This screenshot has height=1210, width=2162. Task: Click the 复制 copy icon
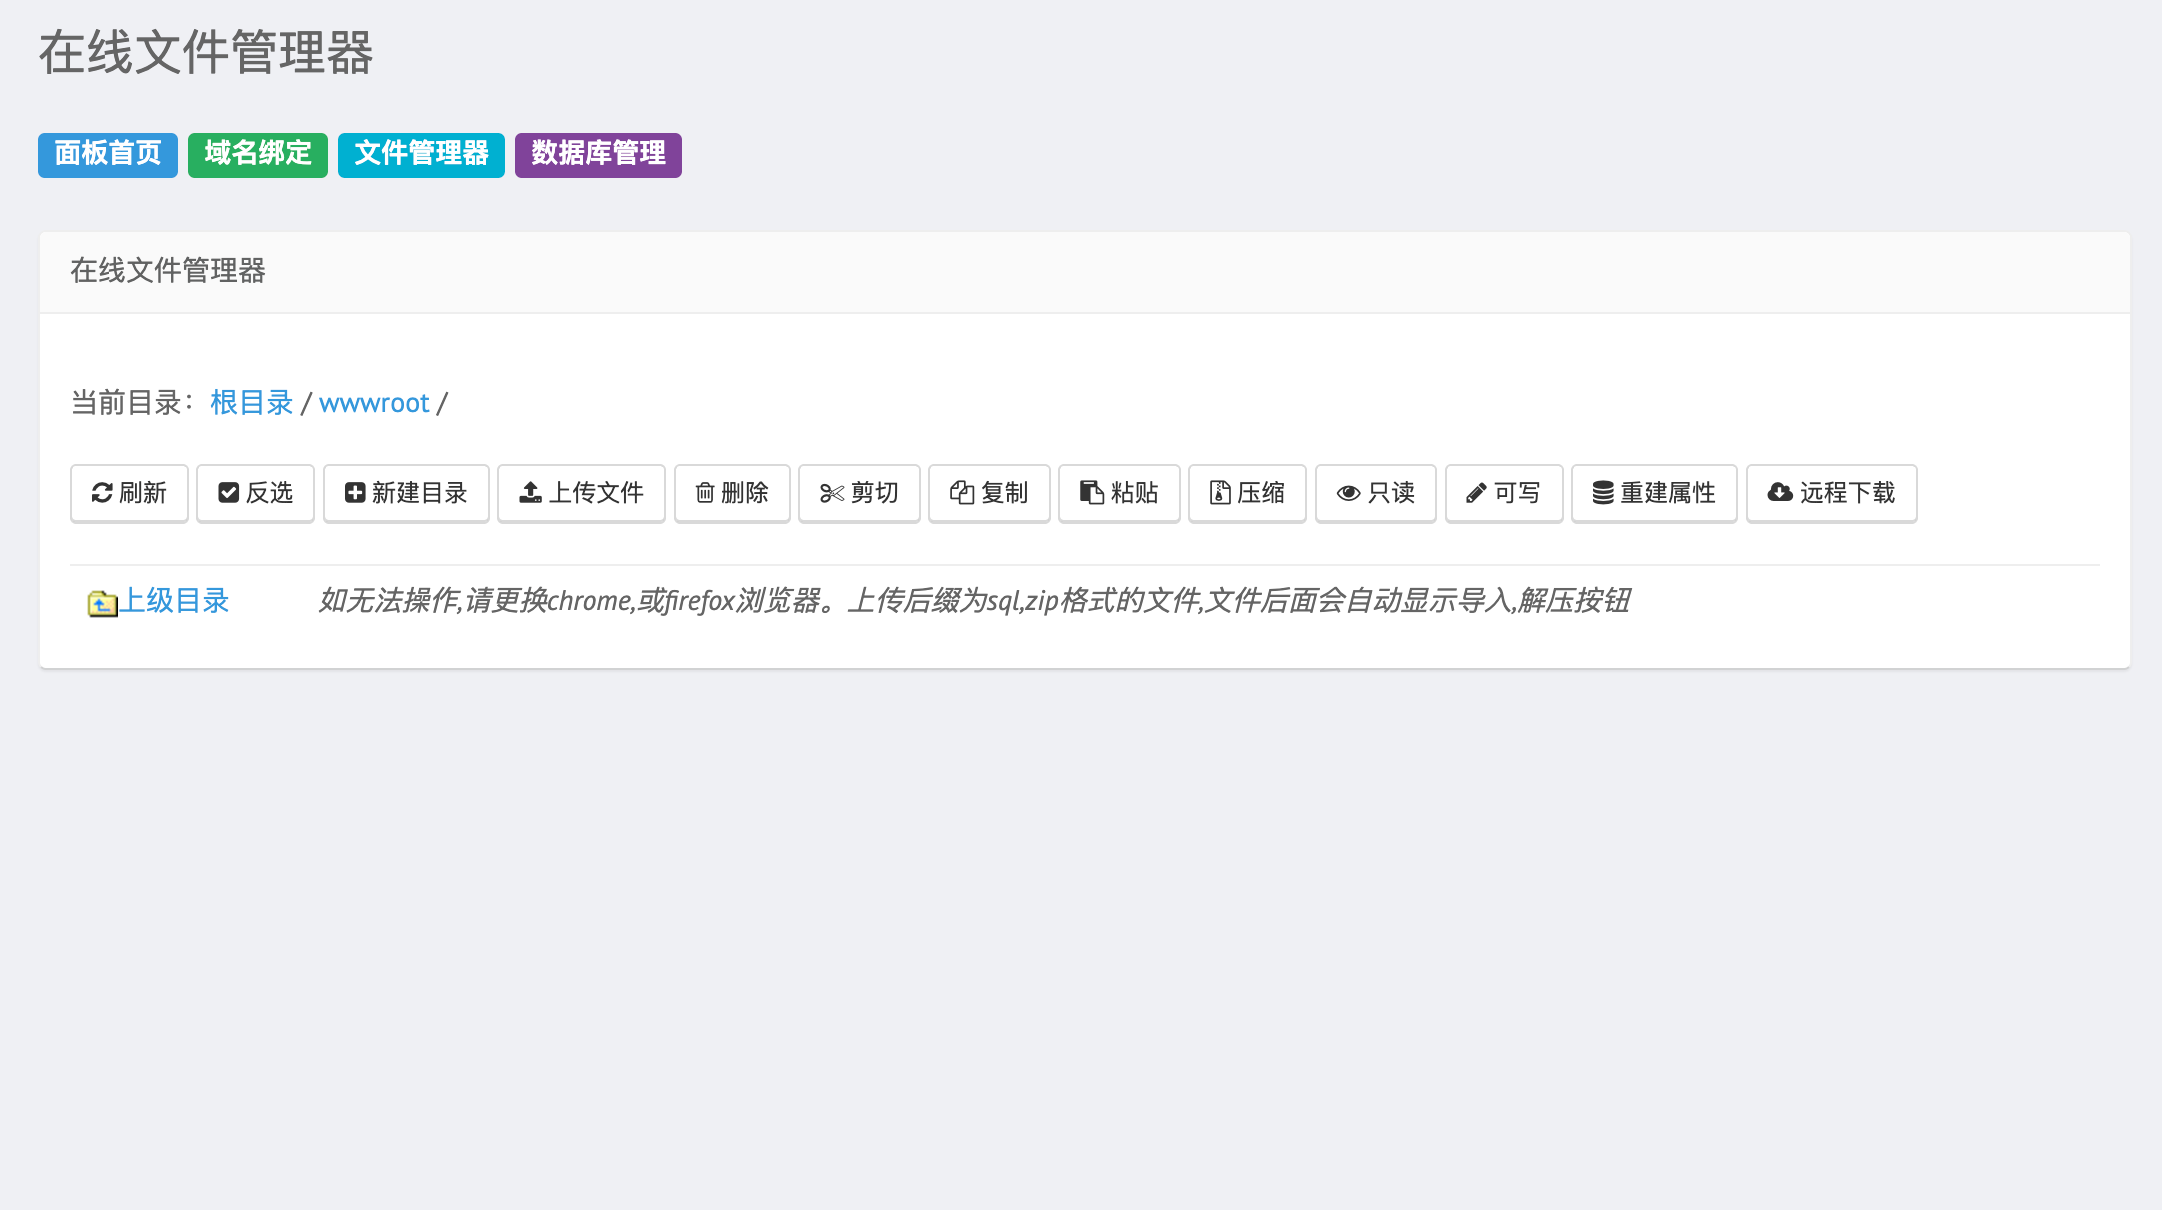tap(988, 493)
